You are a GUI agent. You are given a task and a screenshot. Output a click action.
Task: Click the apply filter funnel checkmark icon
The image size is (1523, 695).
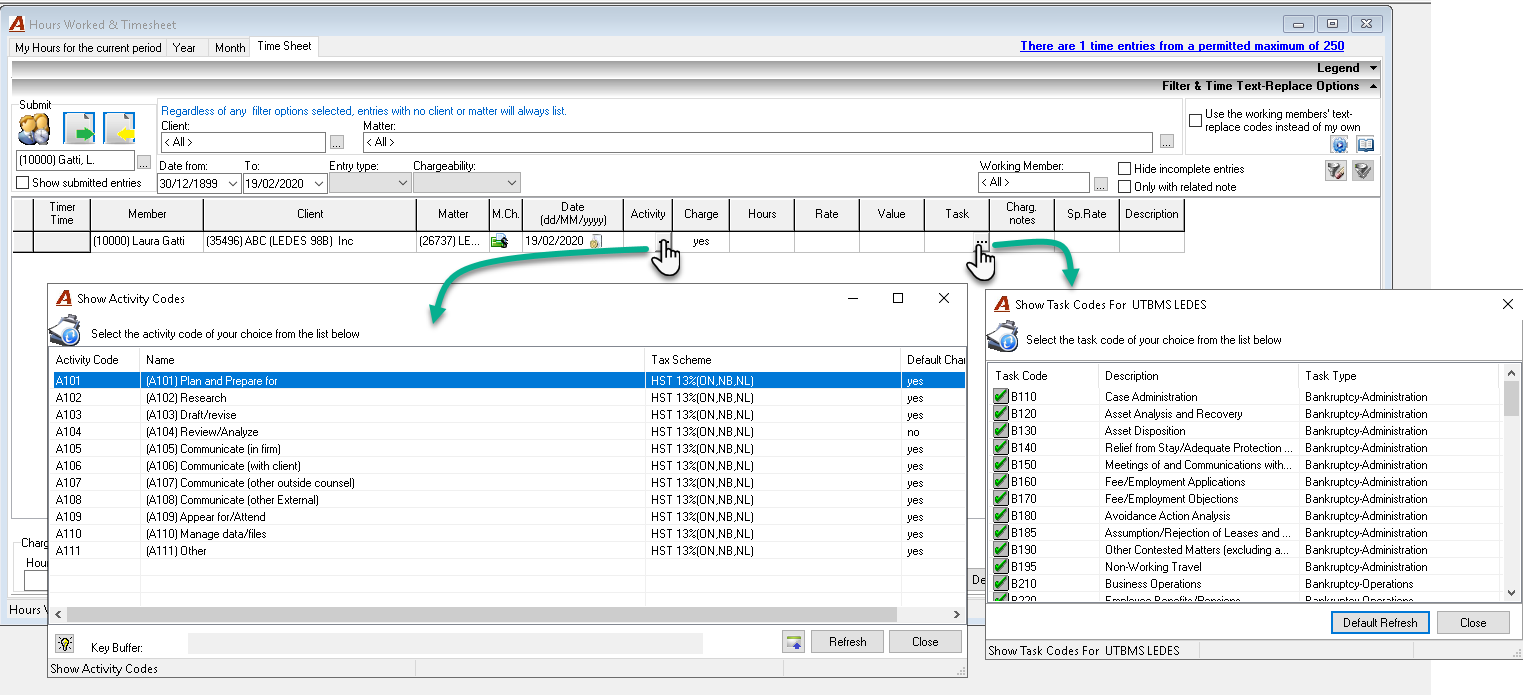[1362, 171]
